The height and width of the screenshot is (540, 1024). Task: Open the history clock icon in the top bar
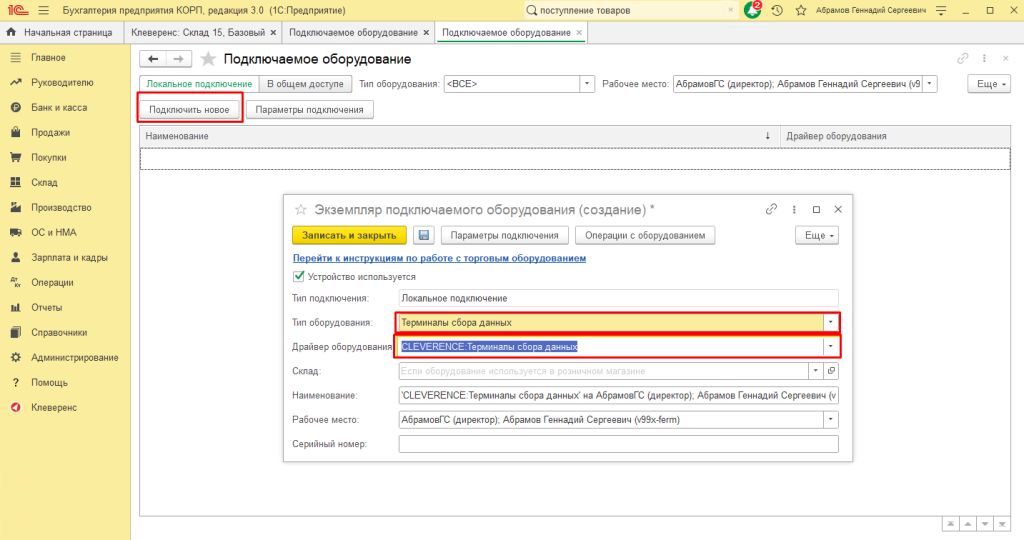776,10
